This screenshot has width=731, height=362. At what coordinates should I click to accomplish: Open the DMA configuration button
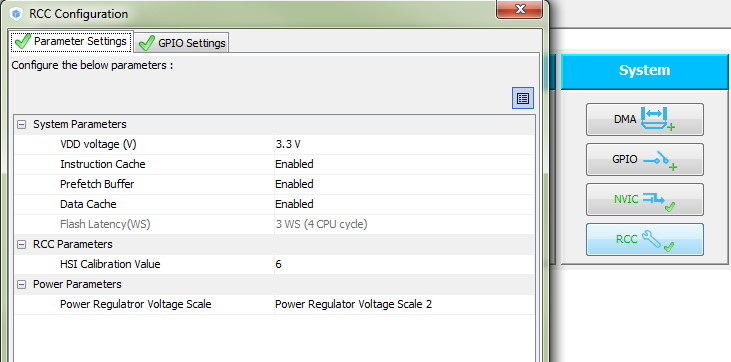[x=645, y=119]
